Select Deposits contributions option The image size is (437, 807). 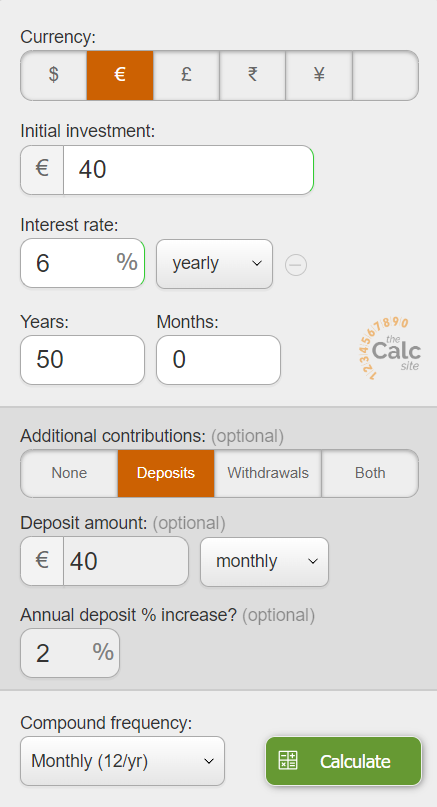click(x=166, y=473)
